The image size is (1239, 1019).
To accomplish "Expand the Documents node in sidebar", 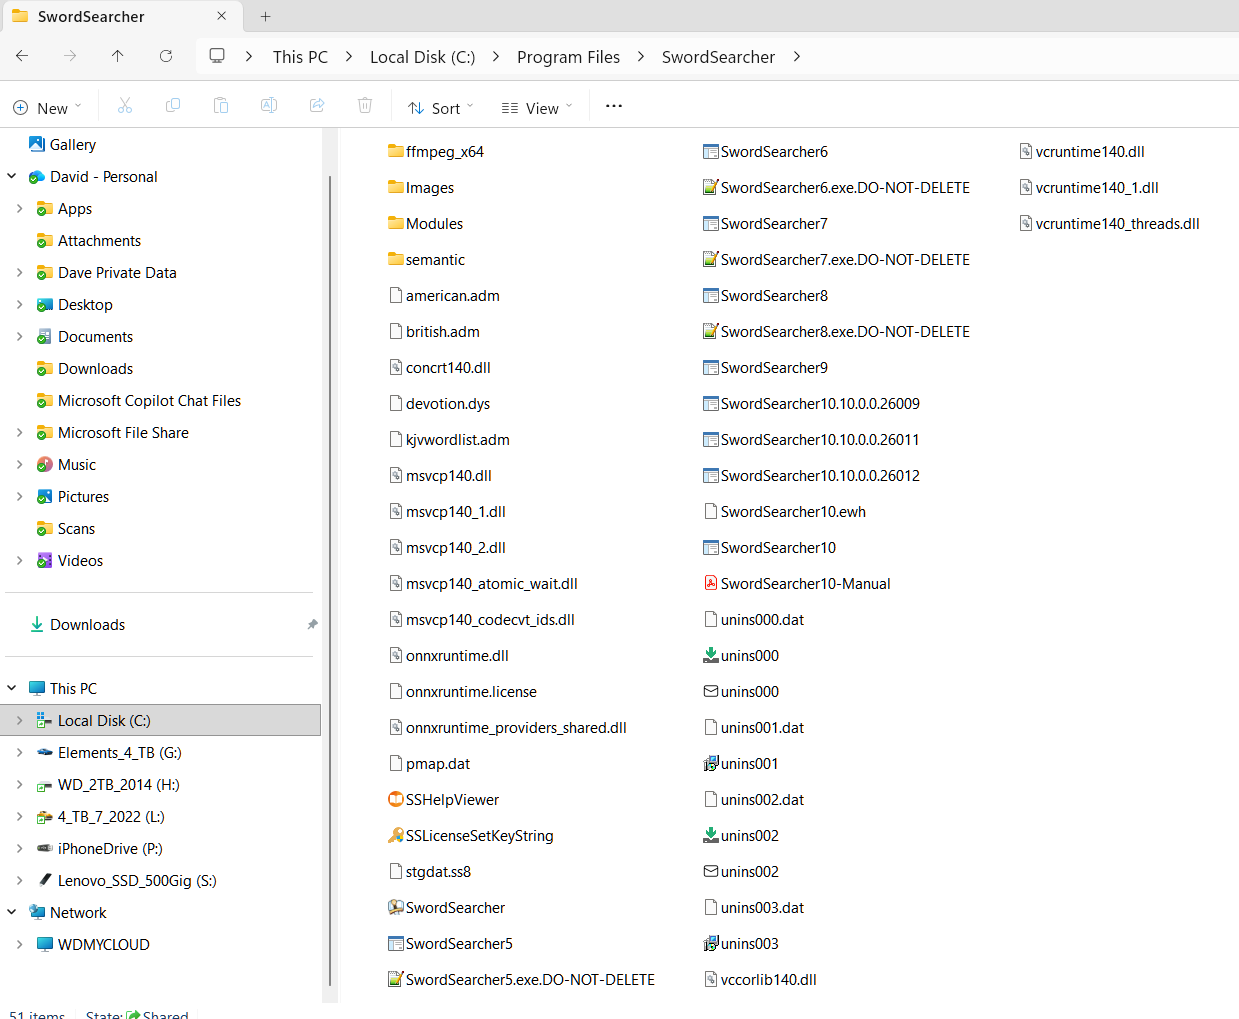I will point(20,336).
